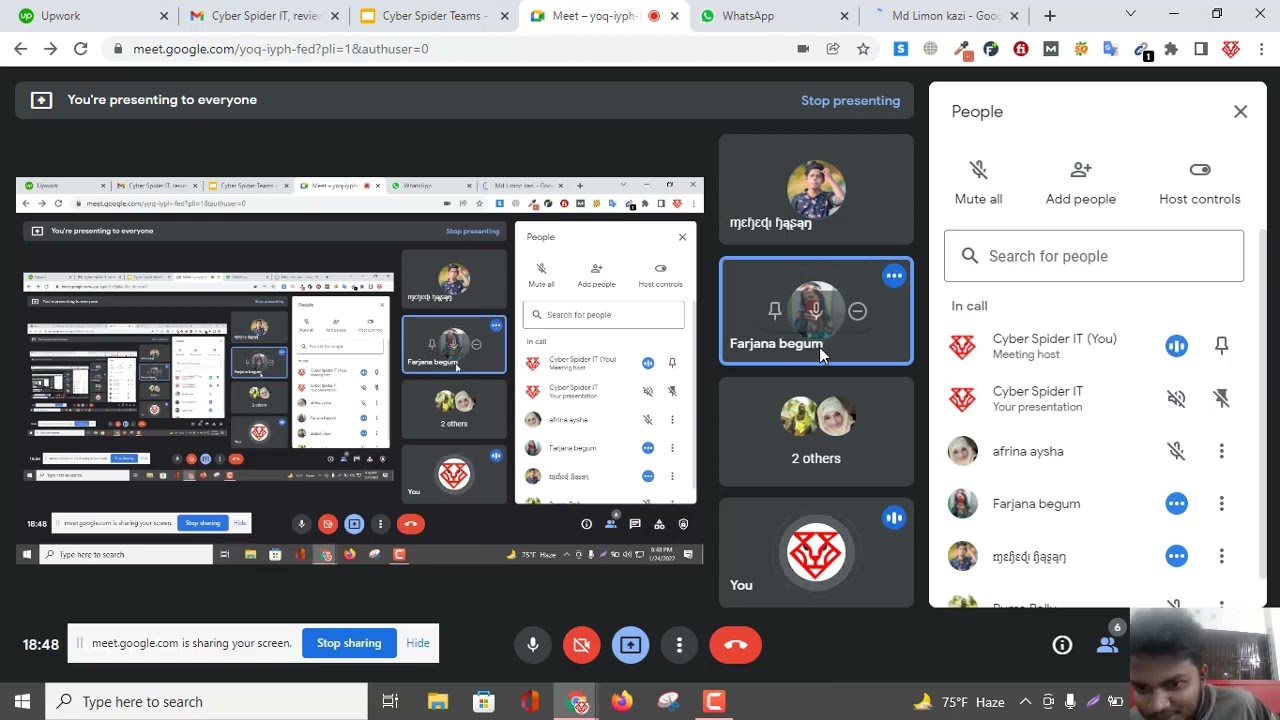Toggle the microphone in bottom bar

533,645
